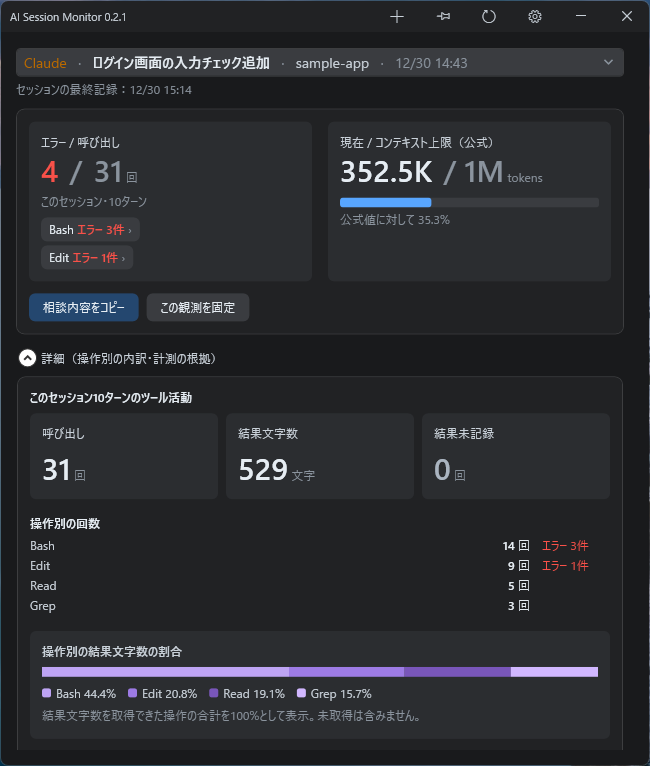The height and width of the screenshot is (766, 650).
Task: Click the セッションの最終記録：12/30 15:14 text
Action: pyautogui.click(x=104, y=90)
